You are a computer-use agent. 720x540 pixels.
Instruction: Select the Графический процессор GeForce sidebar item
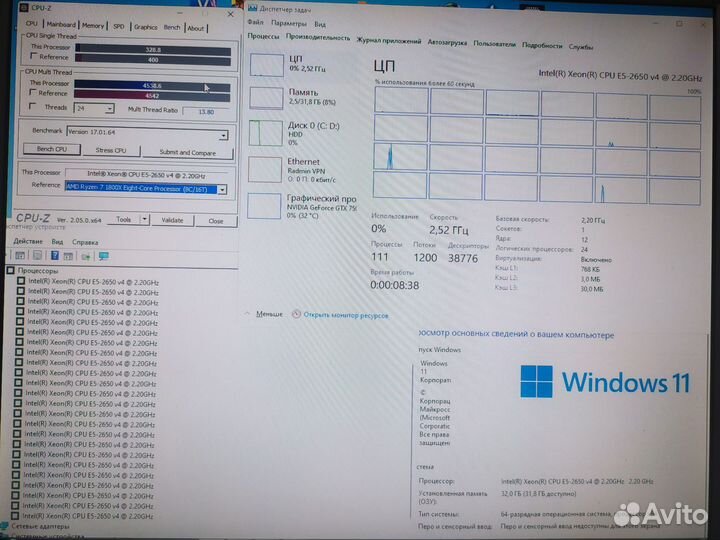pos(302,206)
